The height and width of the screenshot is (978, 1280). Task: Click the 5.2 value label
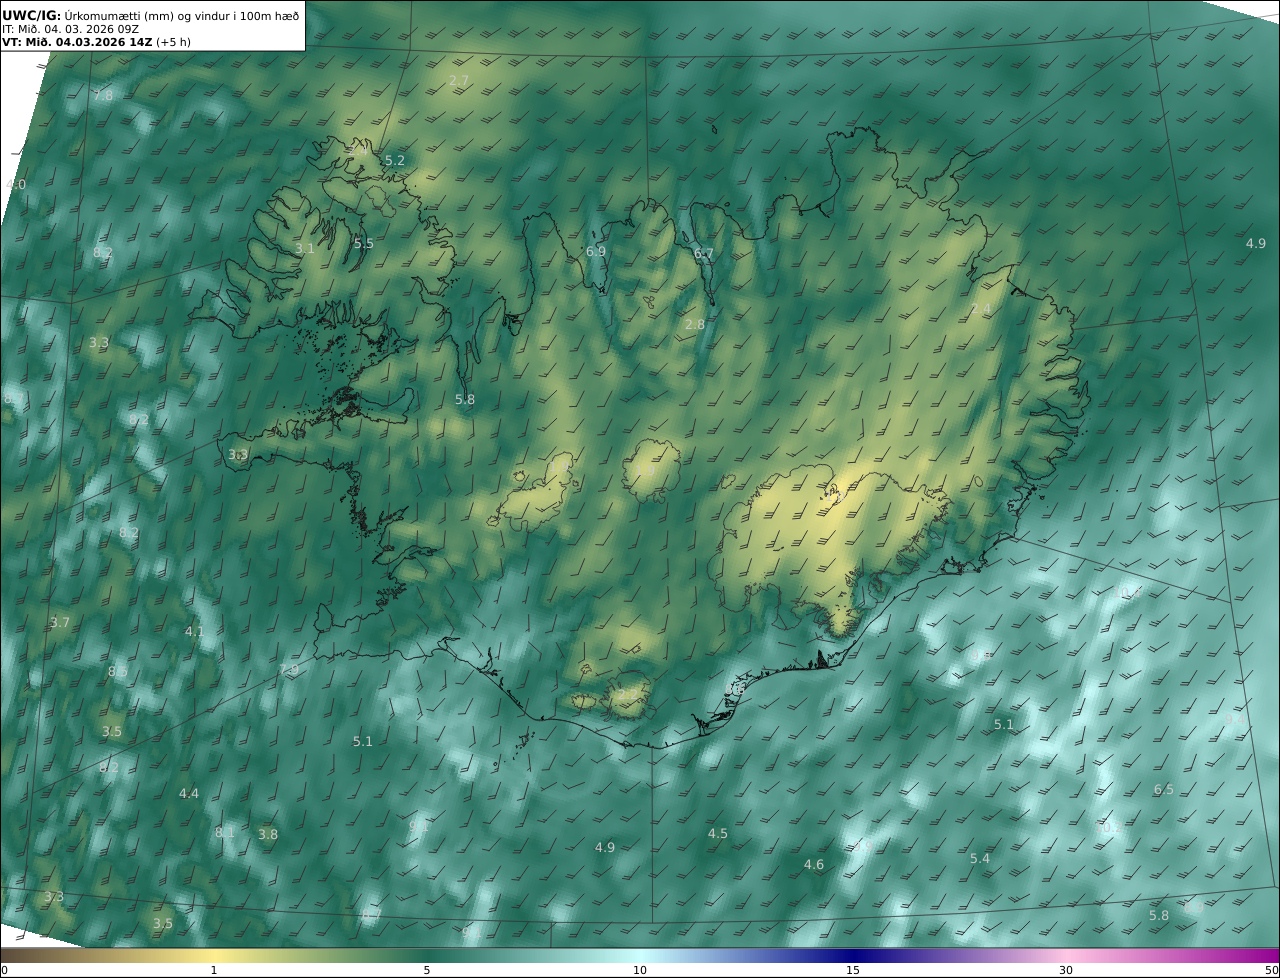[395, 160]
